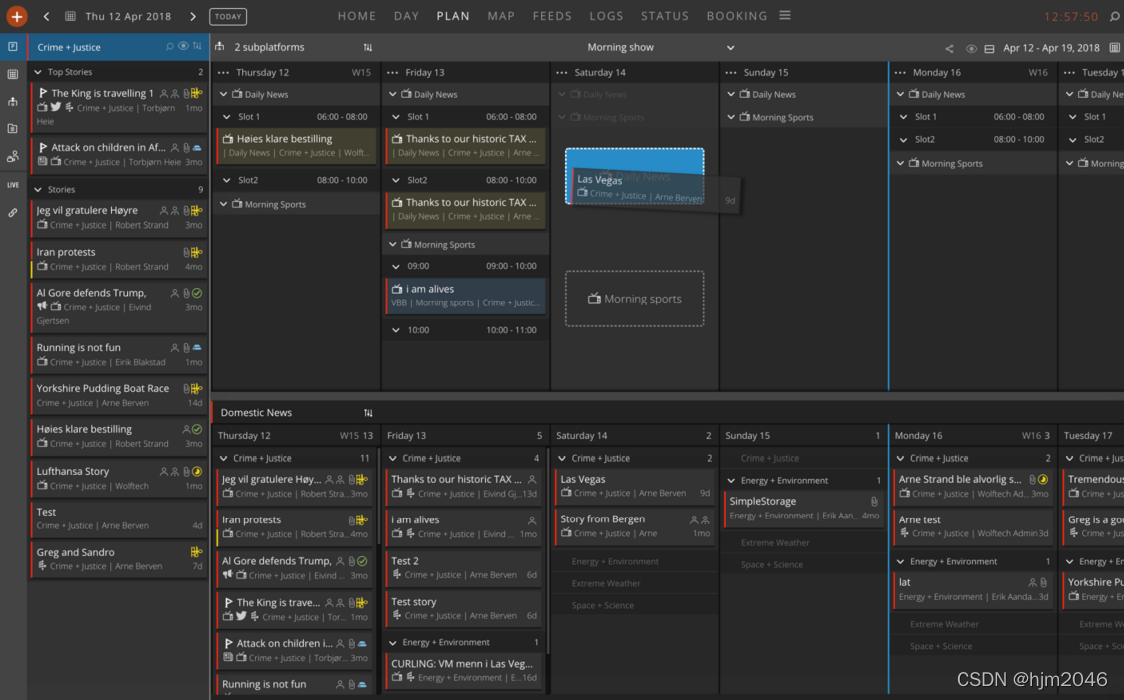This screenshot has height=700, width=1124.
Task: Open 'Greg and Sandro' sidebar story
Action: click(x=119, y=559)
